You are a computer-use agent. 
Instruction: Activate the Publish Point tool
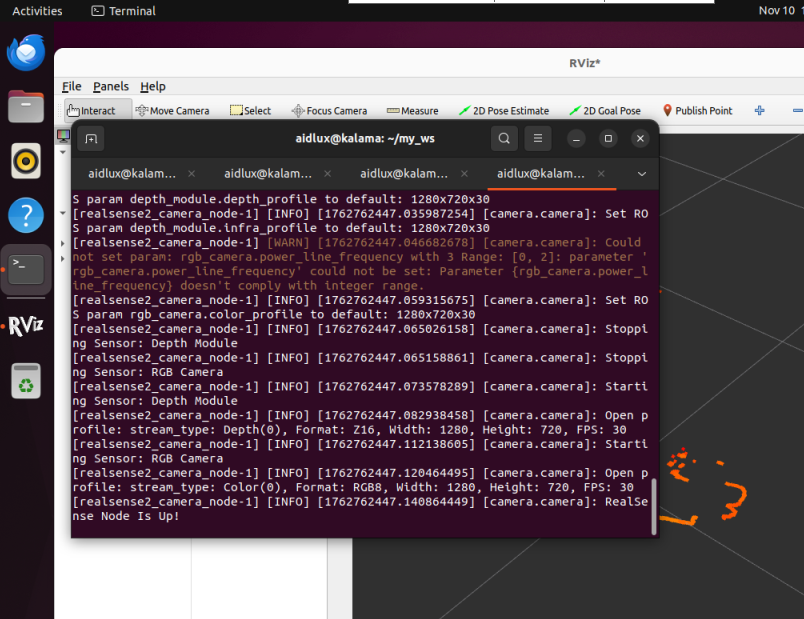tap(697, 111)
